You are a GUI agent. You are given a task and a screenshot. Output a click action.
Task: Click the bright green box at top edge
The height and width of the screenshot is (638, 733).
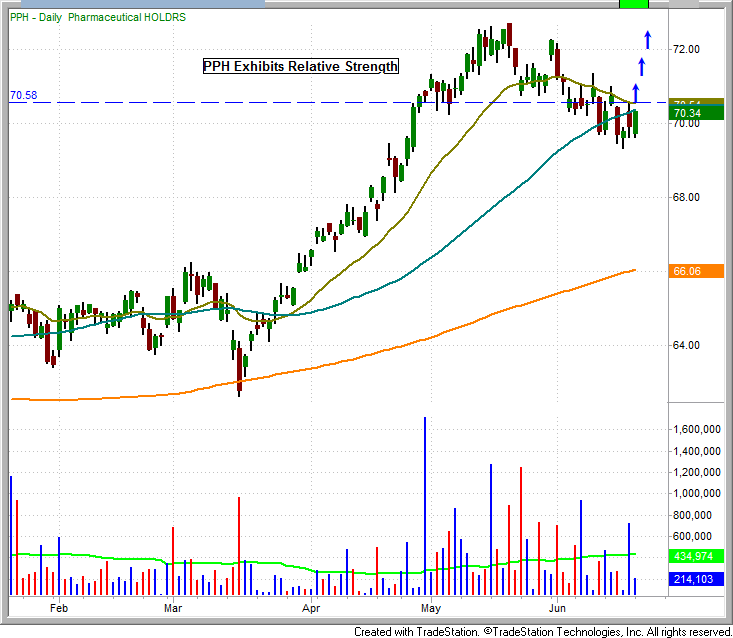pos(633,4)
